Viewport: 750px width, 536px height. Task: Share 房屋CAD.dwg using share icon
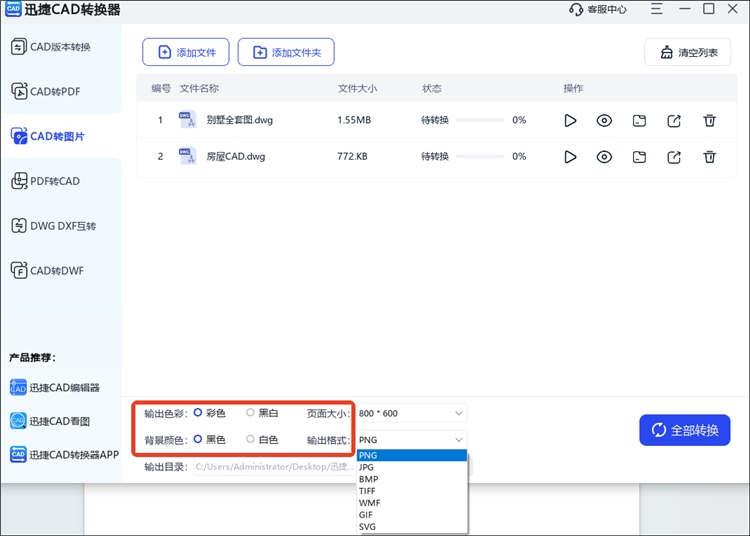coord(674,157)
